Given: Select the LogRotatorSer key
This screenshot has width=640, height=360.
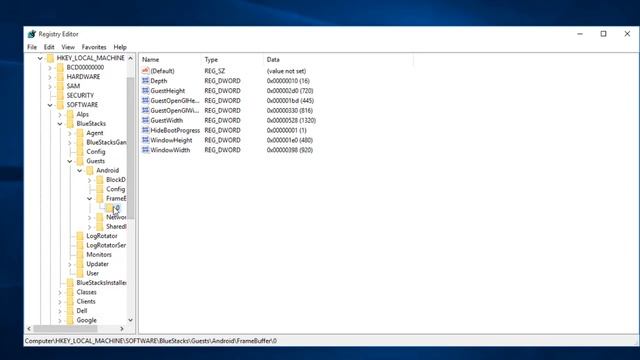Looking at the screenshot, I should pos(106,245).
